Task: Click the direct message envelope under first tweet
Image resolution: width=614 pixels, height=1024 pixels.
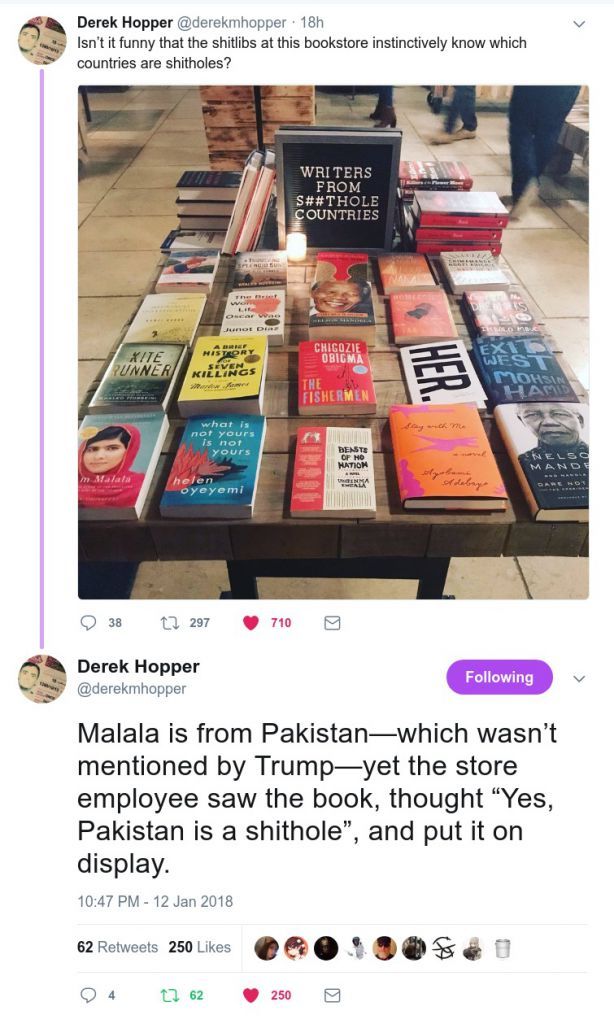Action: coord(332,623)
